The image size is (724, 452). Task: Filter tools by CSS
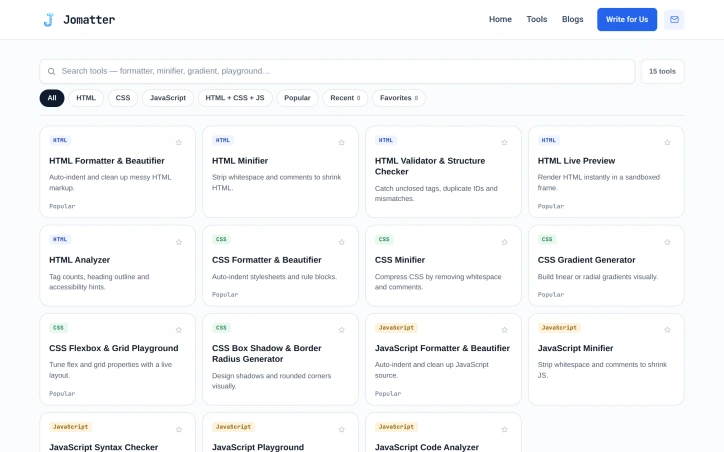[123, 98]
